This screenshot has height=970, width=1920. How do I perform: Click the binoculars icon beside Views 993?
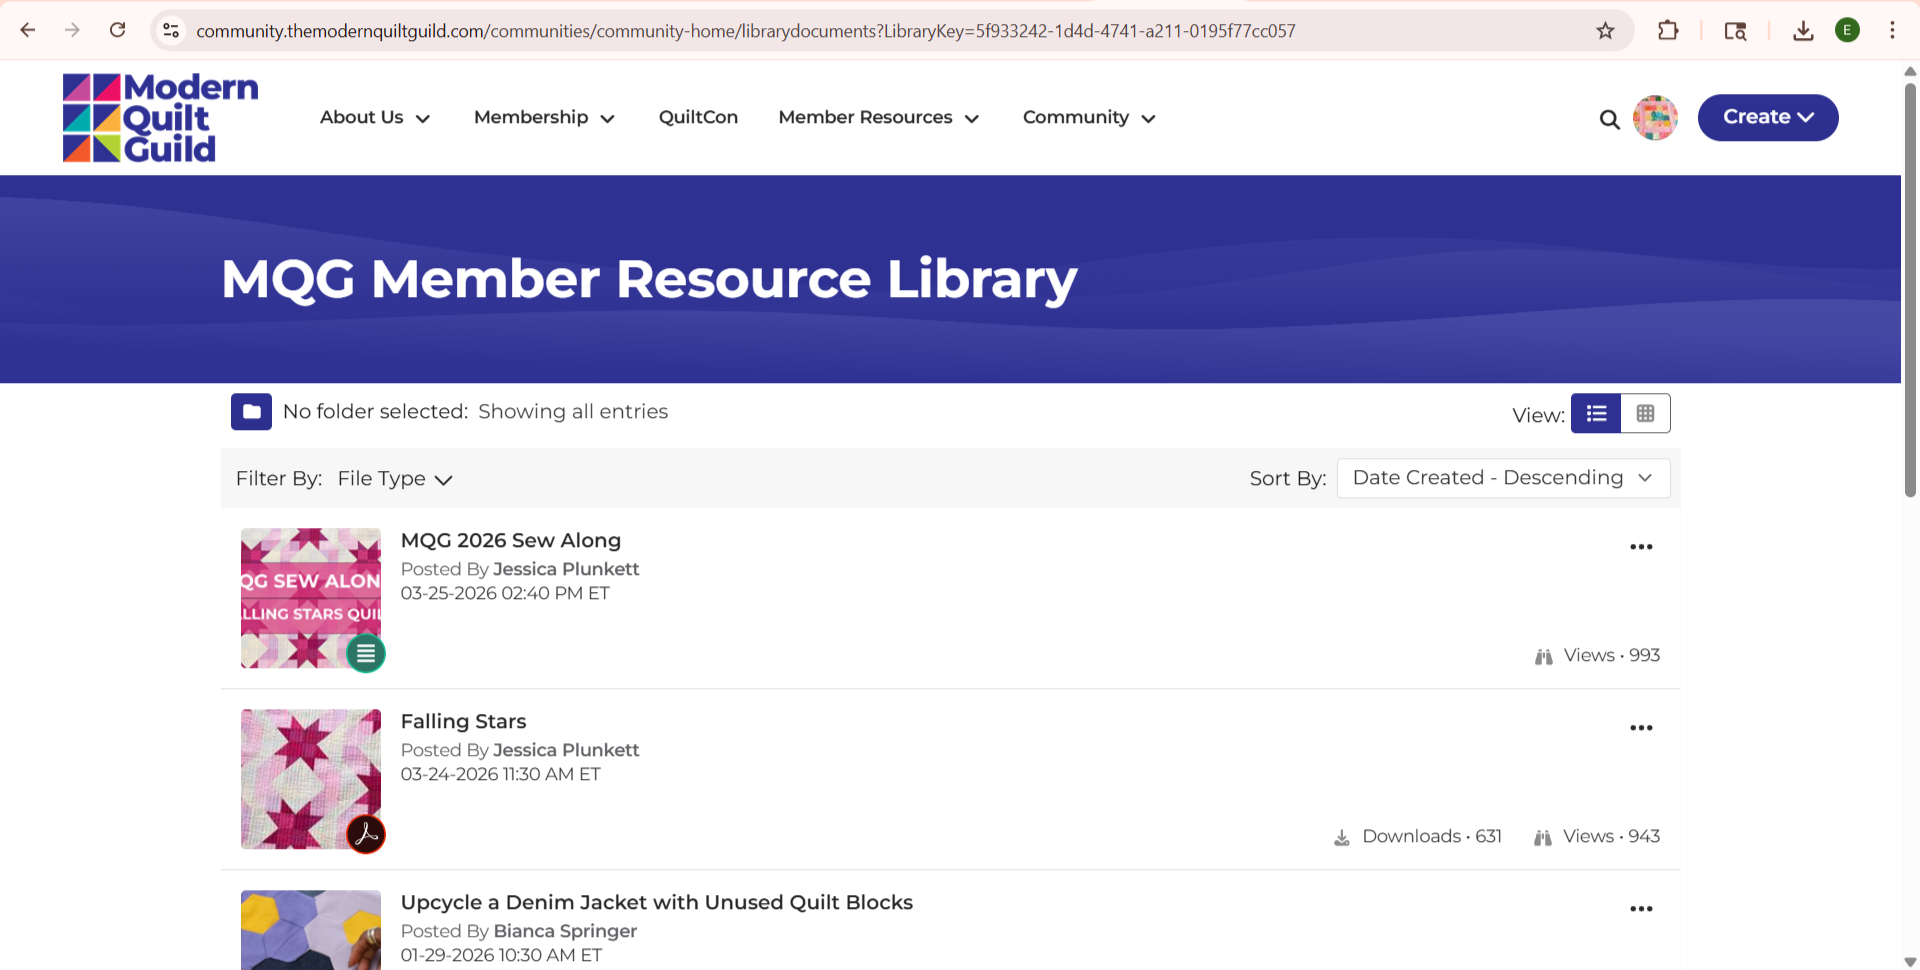coord(1544,656)
